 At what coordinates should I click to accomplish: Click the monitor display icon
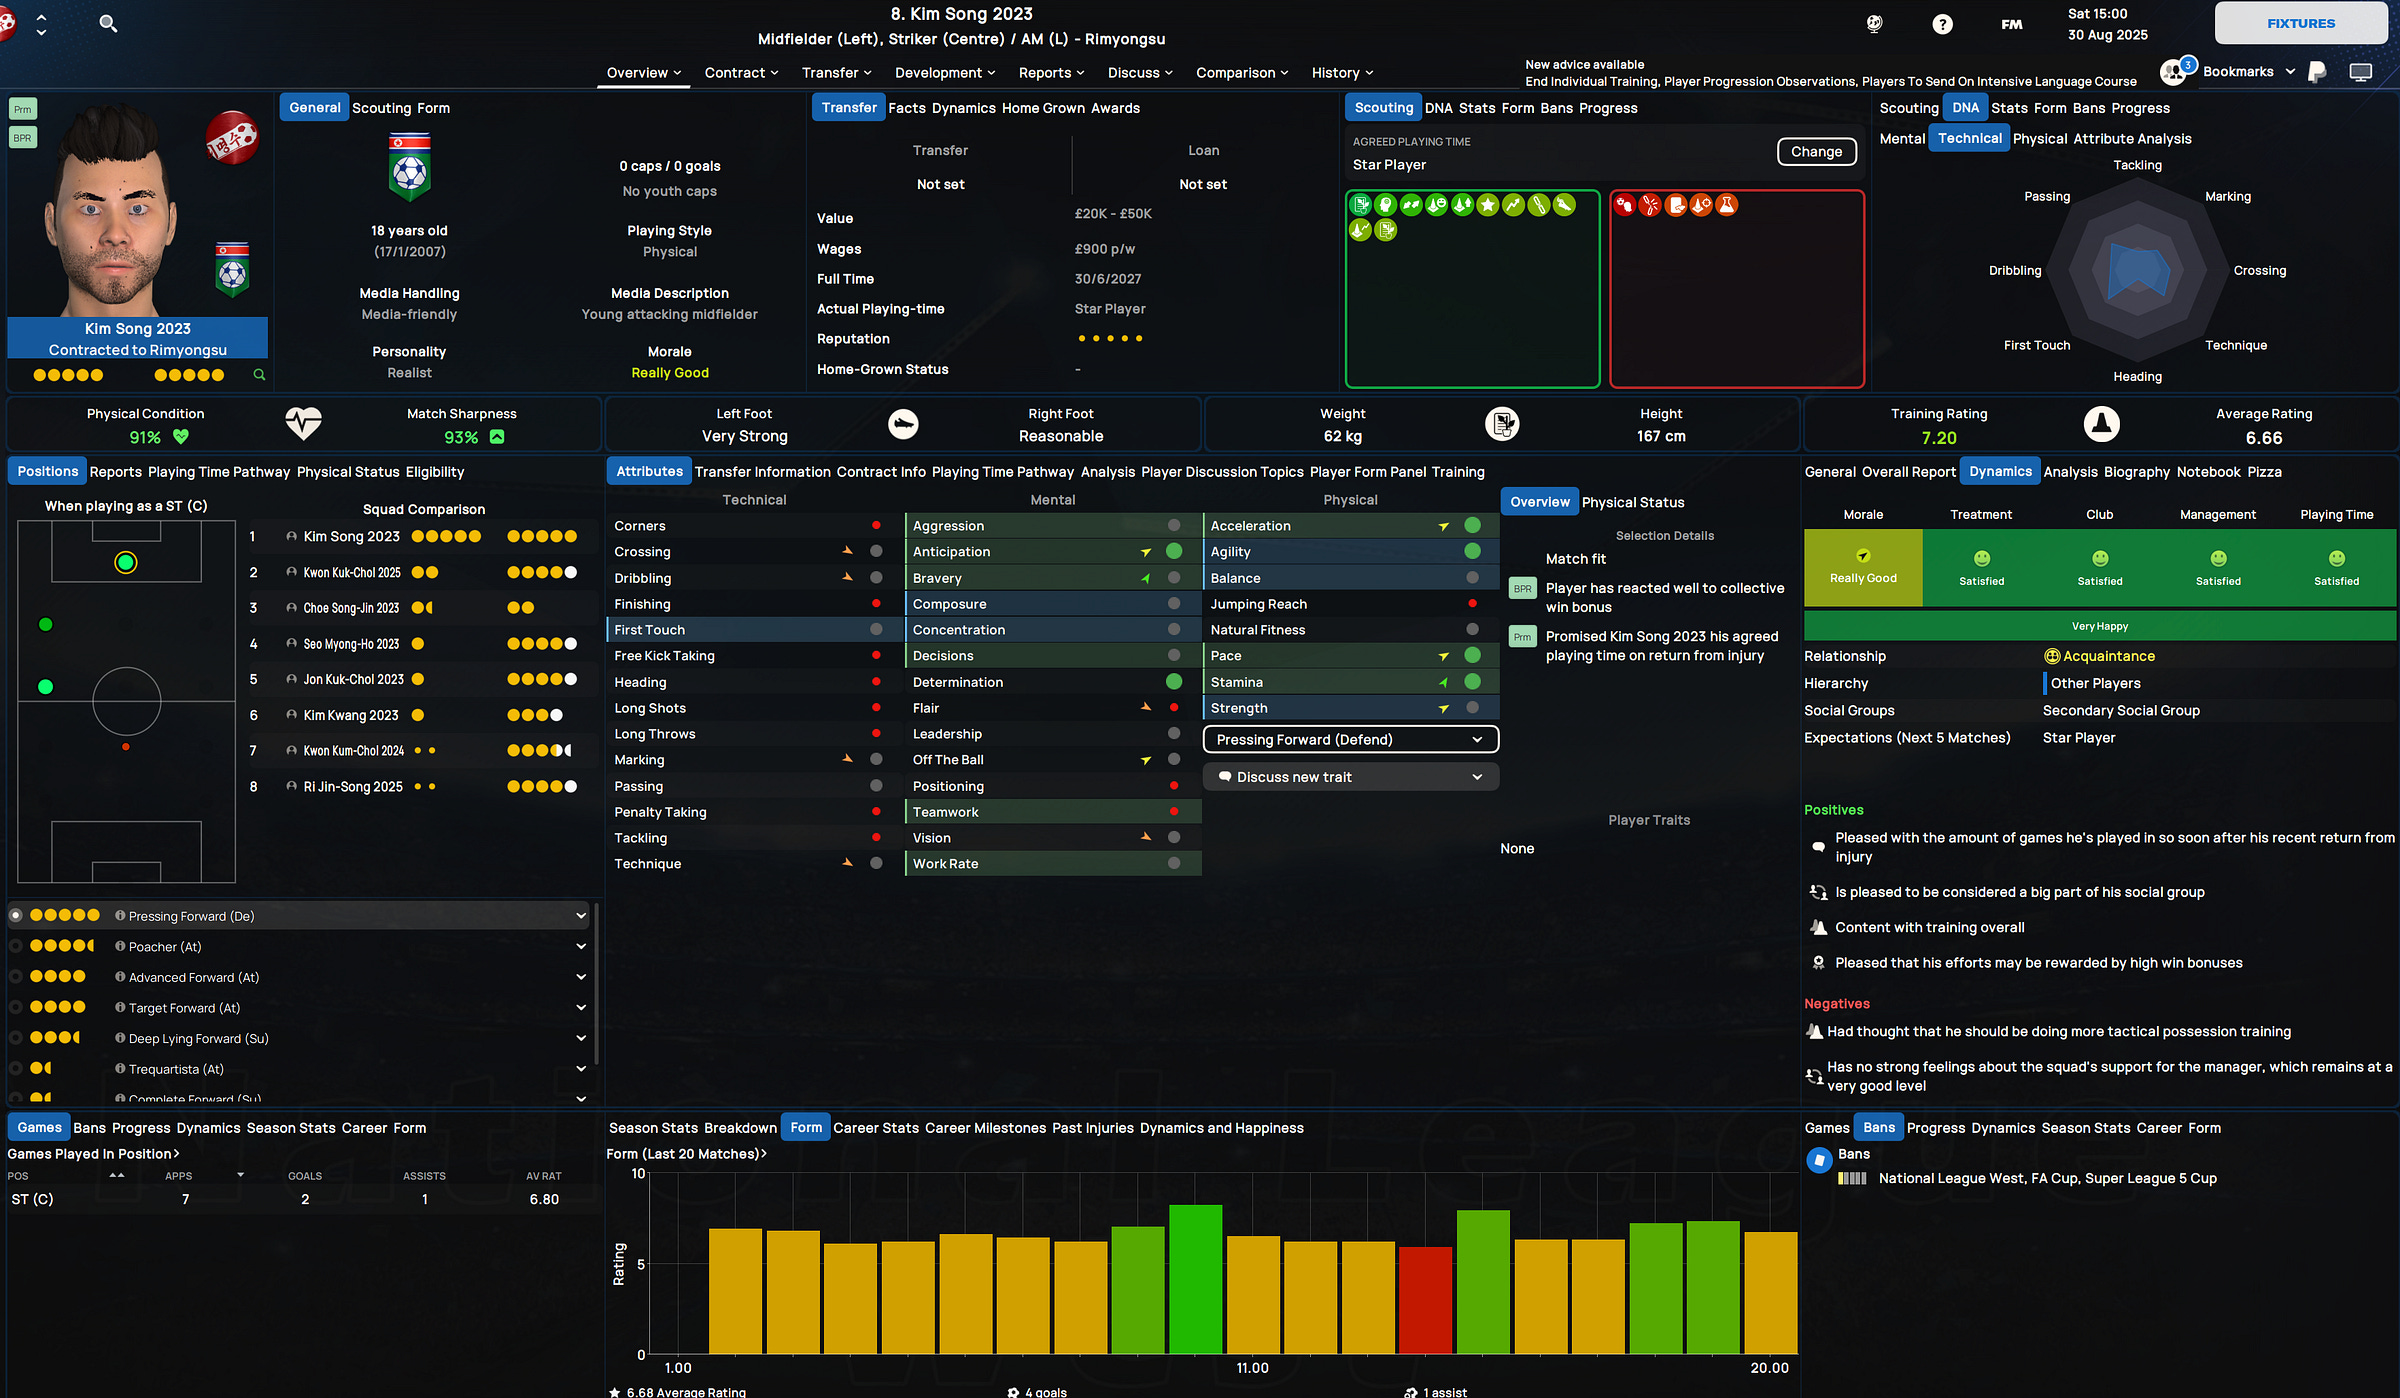click(x=2360, y=72)
